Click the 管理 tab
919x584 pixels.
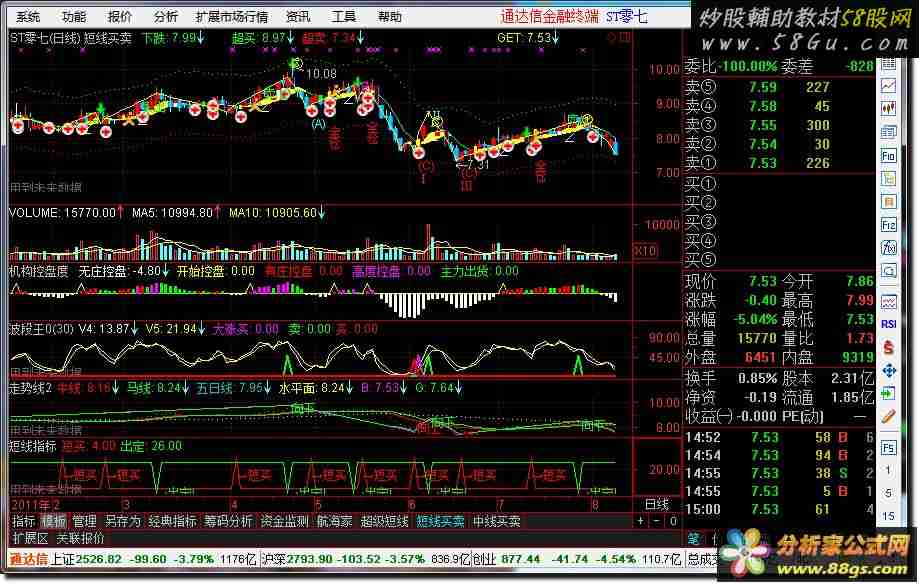point(84,521)
